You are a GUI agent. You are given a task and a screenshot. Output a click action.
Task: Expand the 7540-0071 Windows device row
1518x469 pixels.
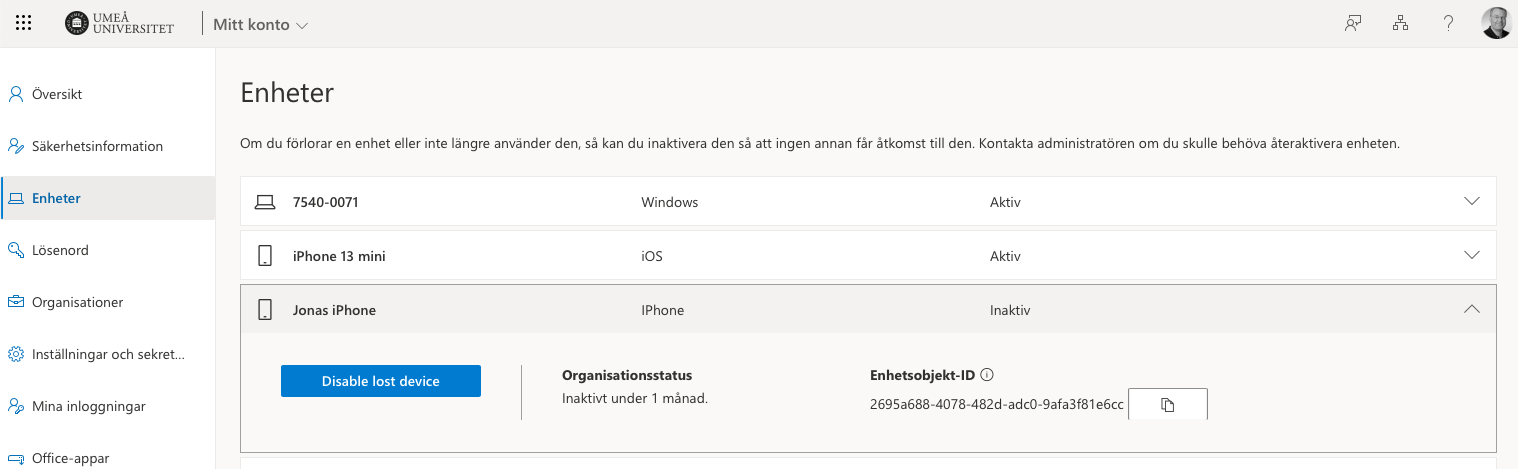(x=868, y=202)
